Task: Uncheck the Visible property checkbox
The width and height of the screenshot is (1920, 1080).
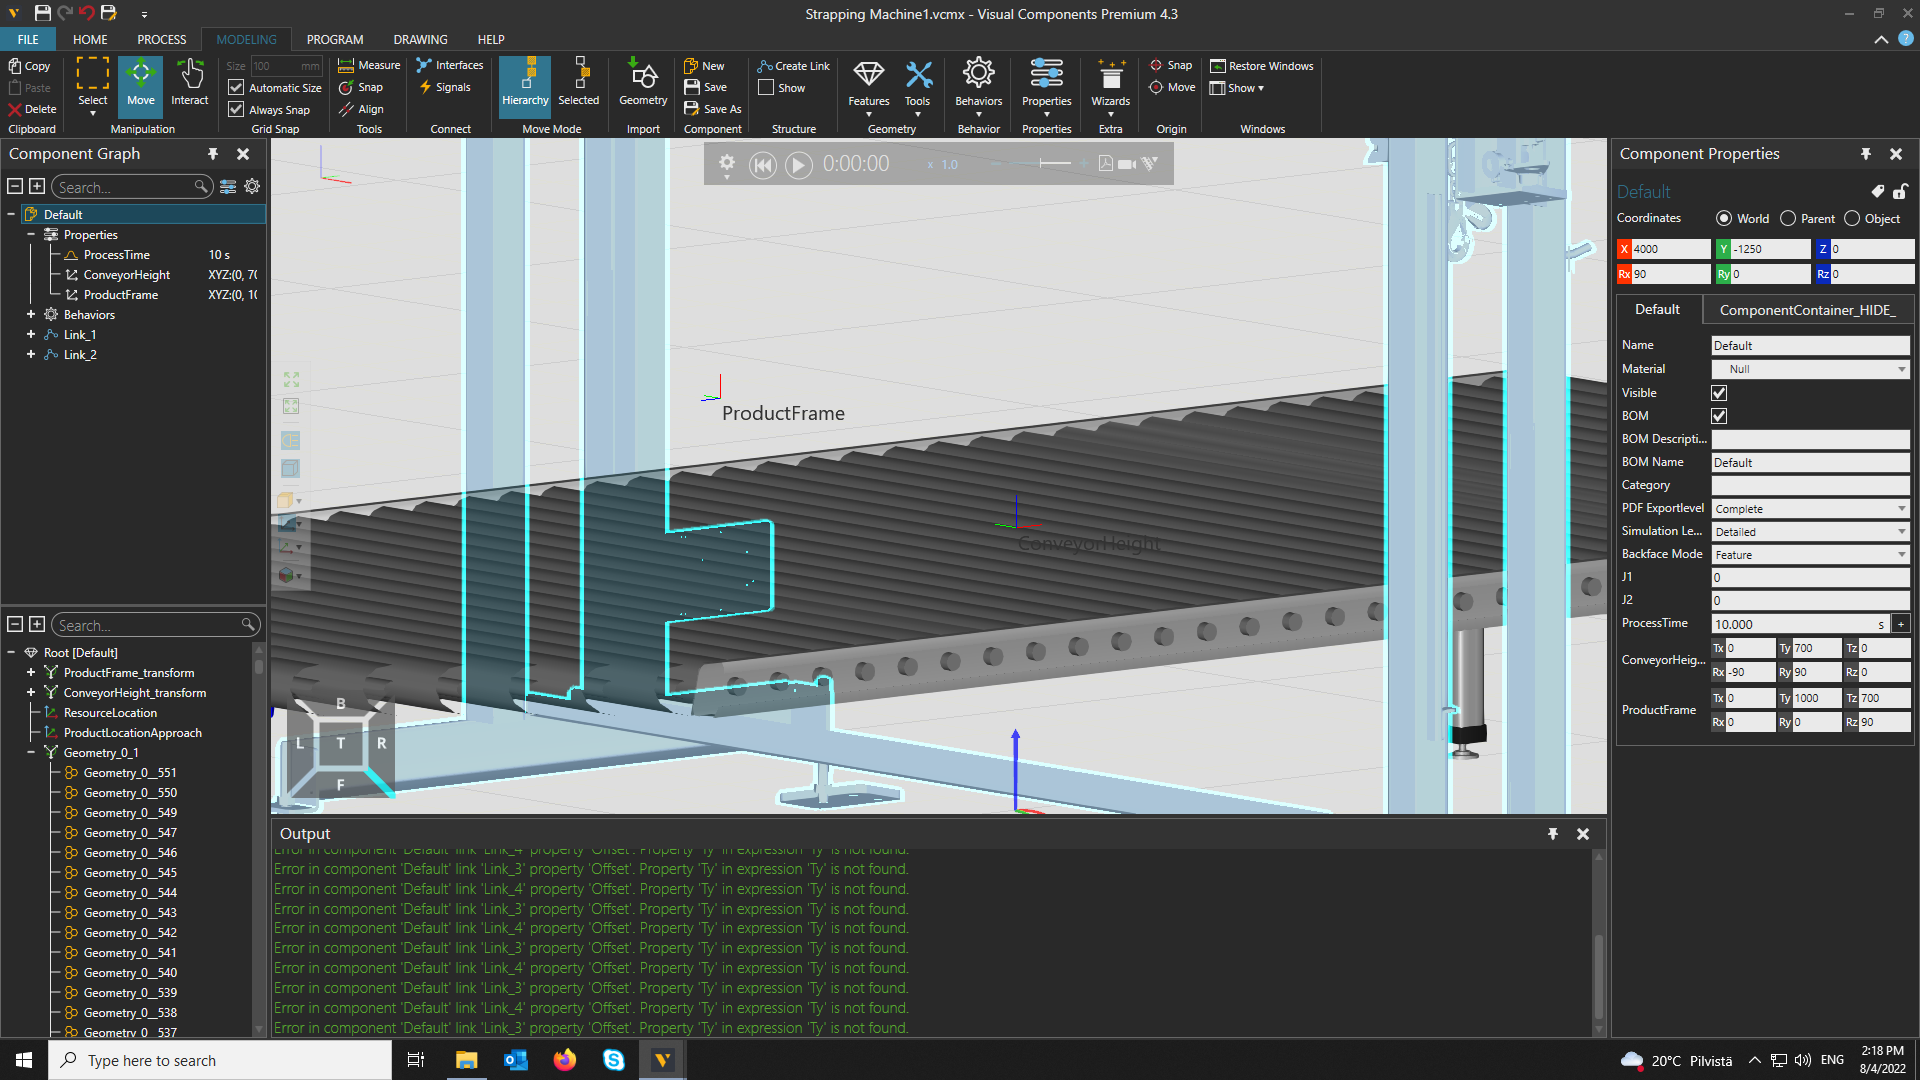Action: pos(1719,393)
